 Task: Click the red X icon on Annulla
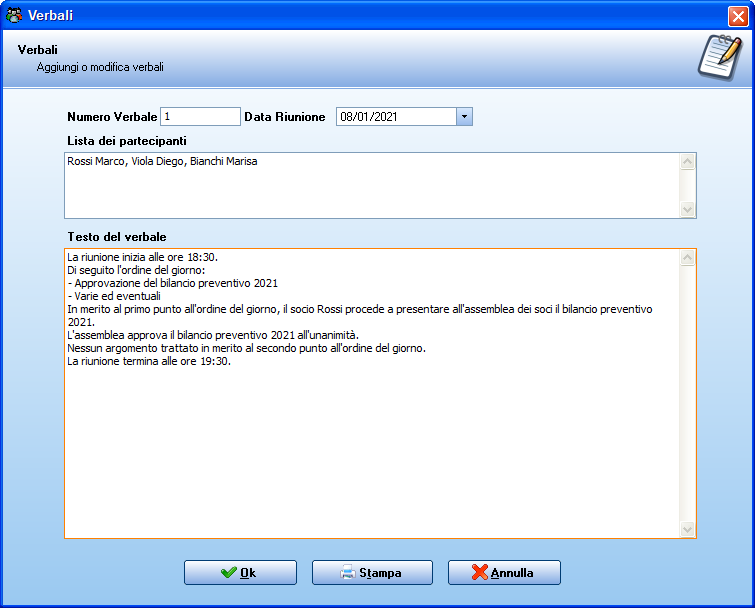point(480,572)
